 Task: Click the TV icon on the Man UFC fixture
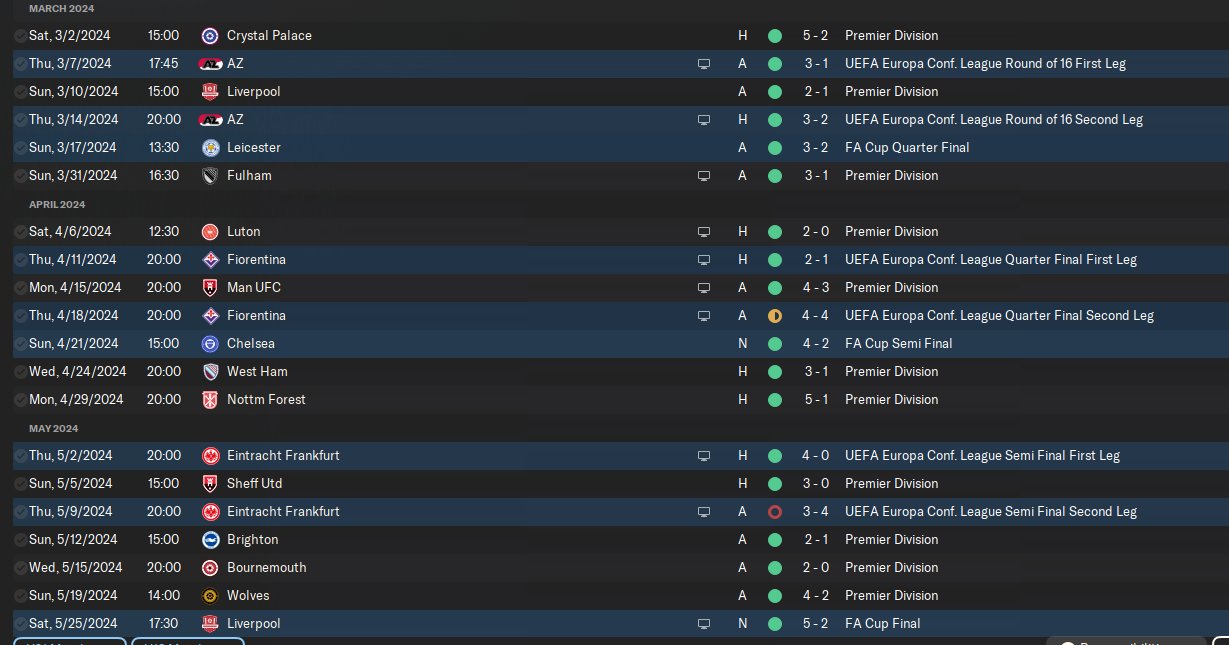coord(704,288)
